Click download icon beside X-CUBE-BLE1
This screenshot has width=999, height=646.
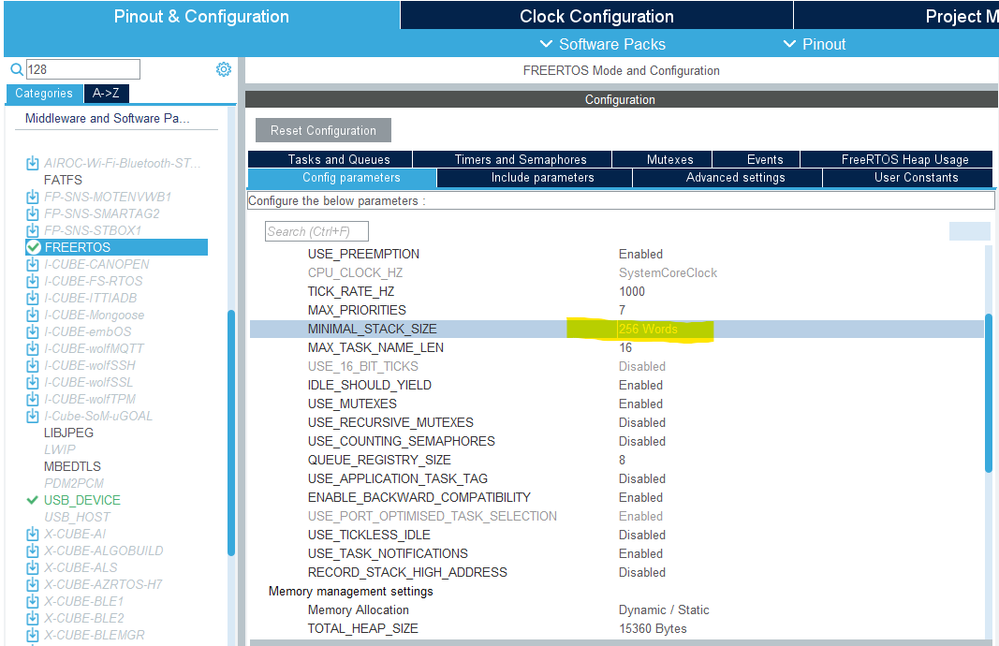tap(32, 601)
